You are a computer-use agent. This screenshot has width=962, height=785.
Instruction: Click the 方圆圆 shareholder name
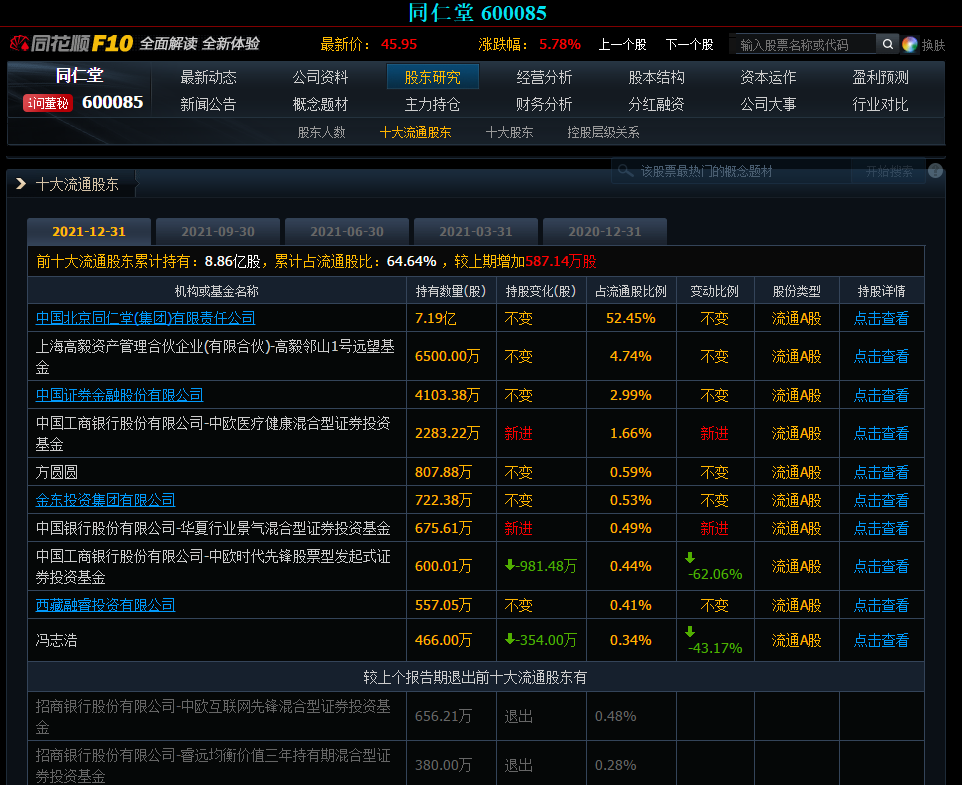(x=56, y=472)
